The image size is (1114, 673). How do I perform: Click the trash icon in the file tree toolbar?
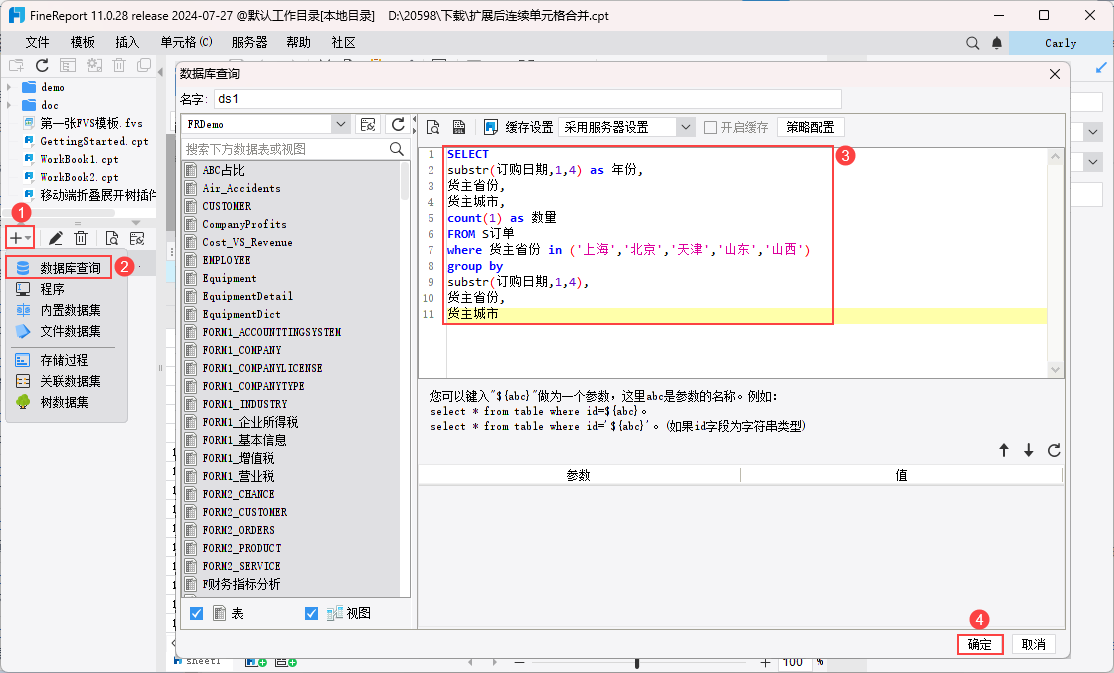[x=119, y=65]
